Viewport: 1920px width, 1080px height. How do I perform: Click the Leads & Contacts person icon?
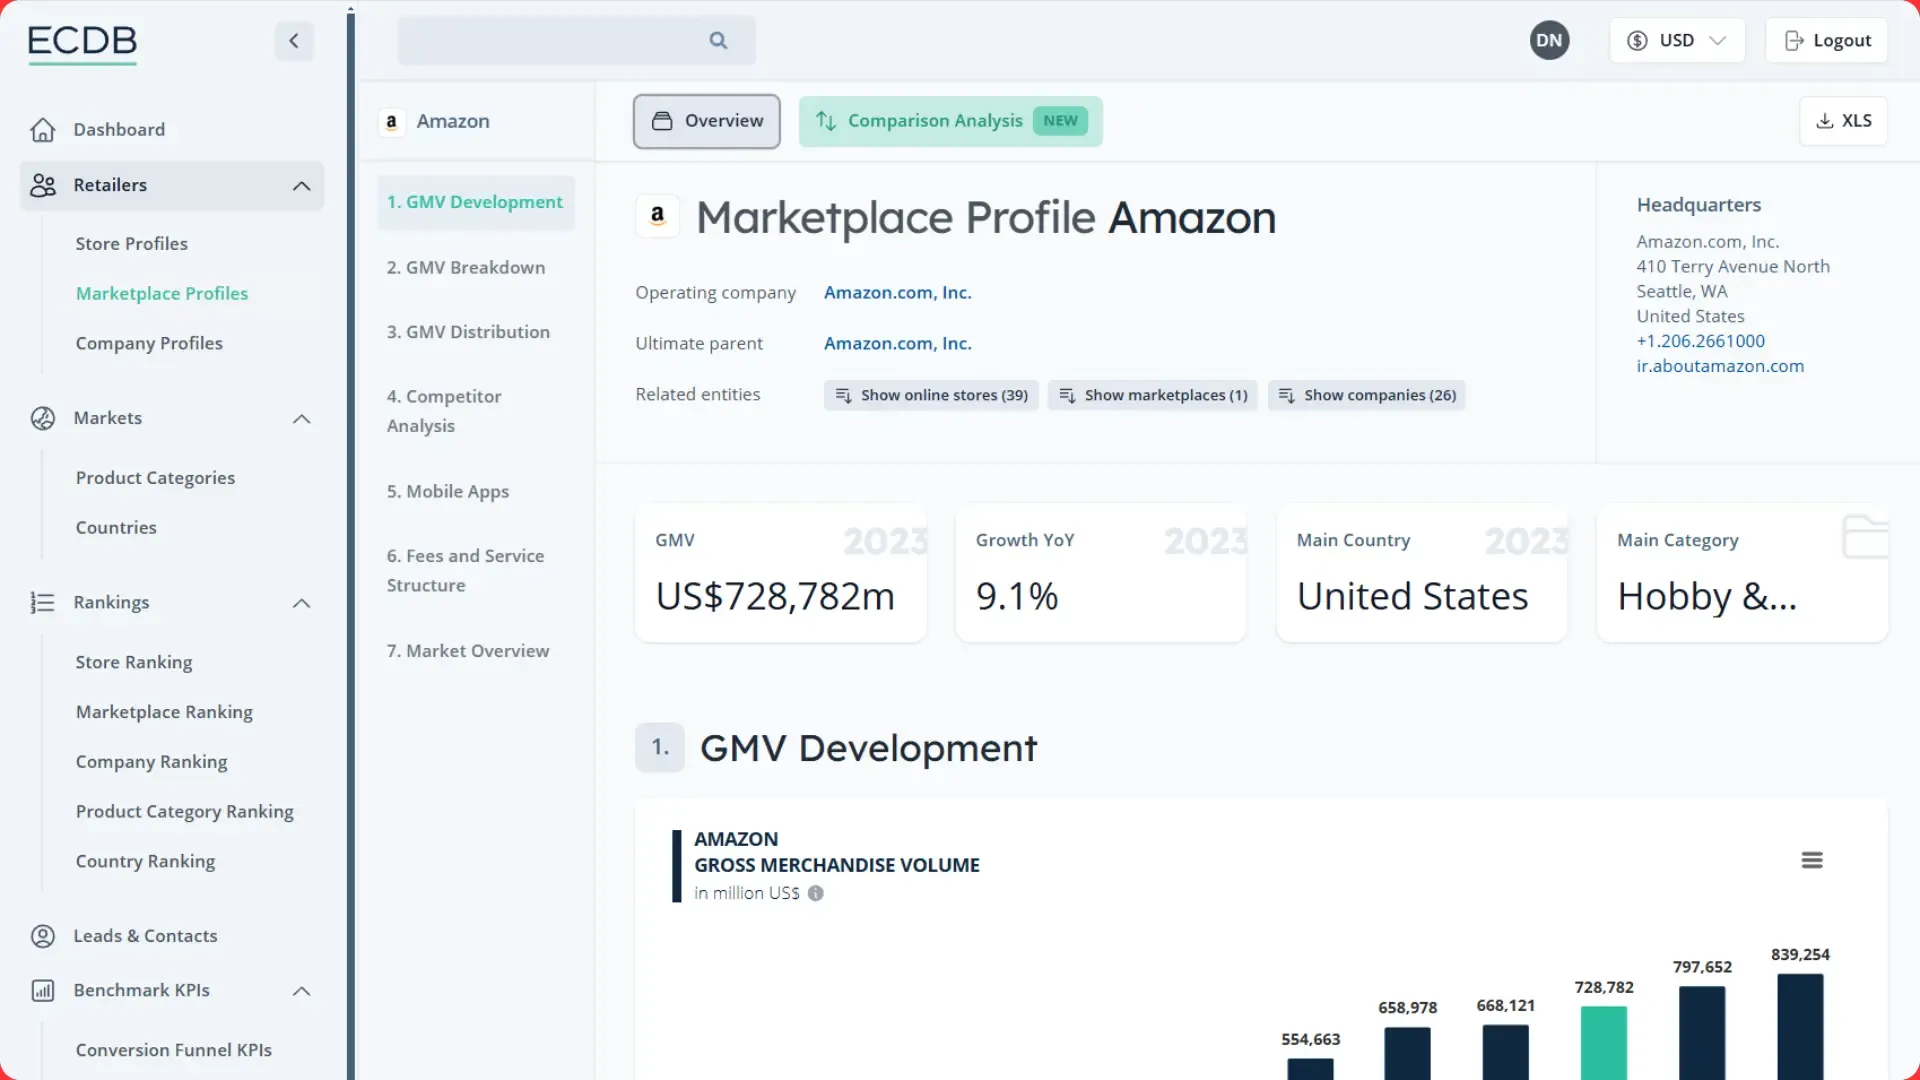coord(43,936)
